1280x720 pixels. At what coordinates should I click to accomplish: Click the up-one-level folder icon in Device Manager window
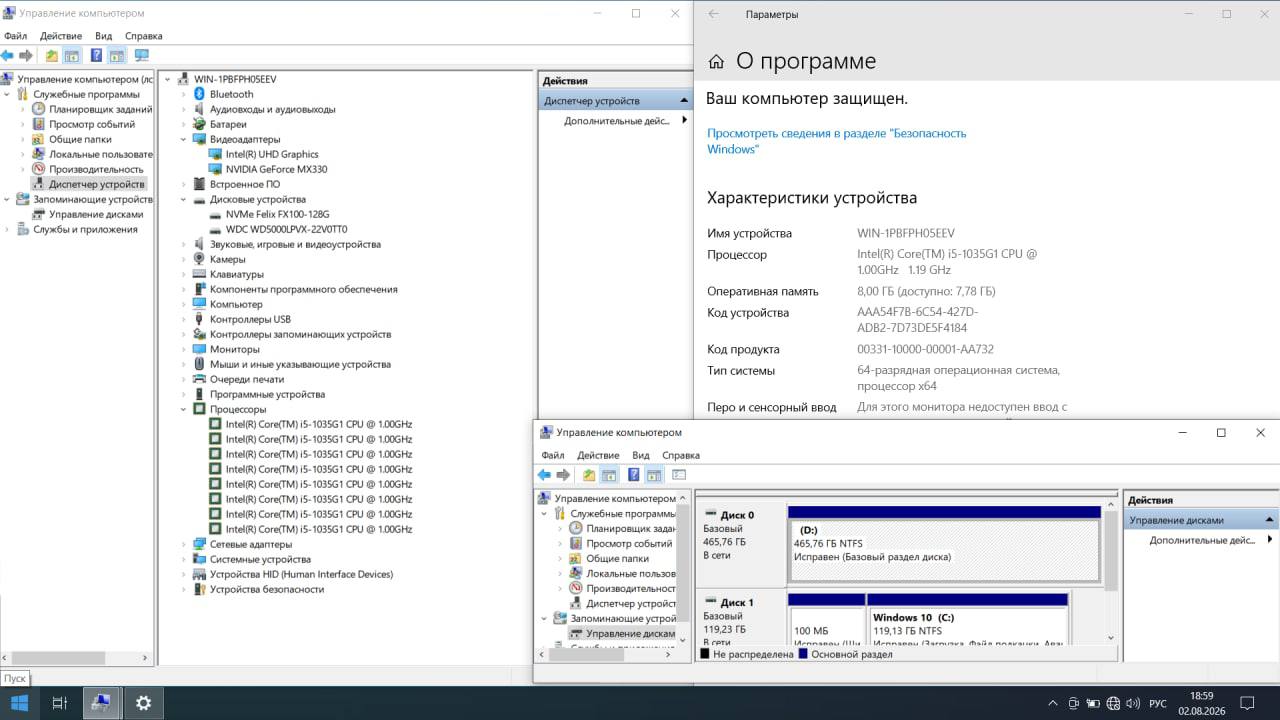pos(52,56)
